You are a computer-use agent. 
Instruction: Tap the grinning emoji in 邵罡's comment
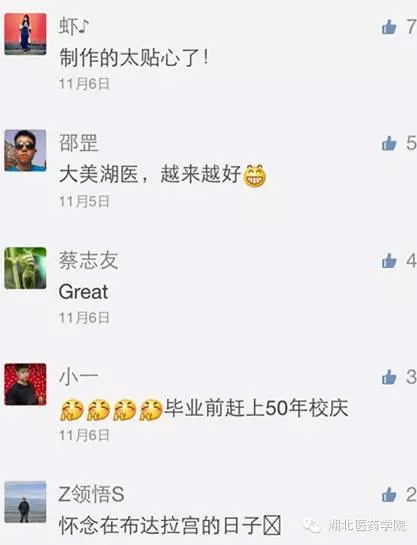click(x=255, y=176)
